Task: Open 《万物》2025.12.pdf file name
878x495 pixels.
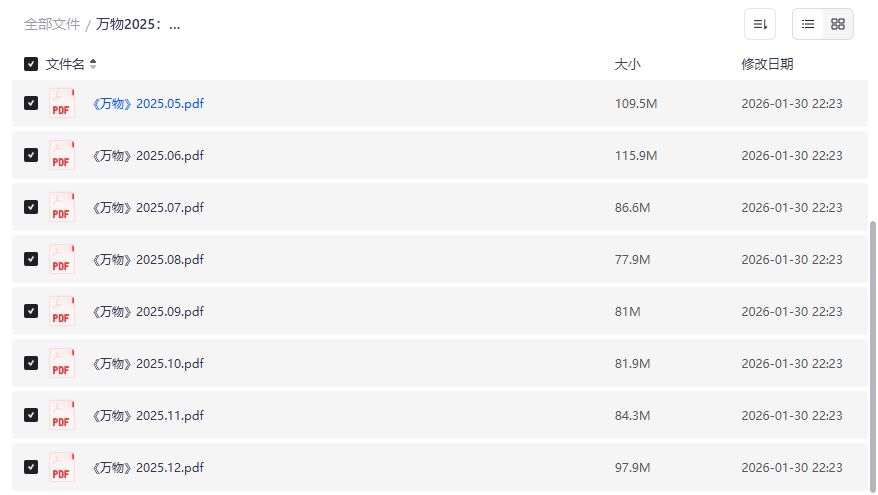Action: click(148, 467)
